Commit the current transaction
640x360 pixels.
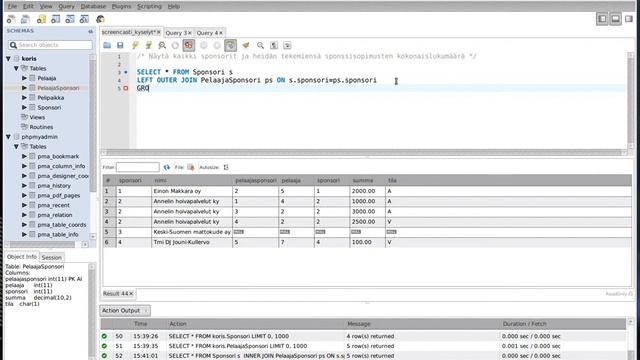204,45
